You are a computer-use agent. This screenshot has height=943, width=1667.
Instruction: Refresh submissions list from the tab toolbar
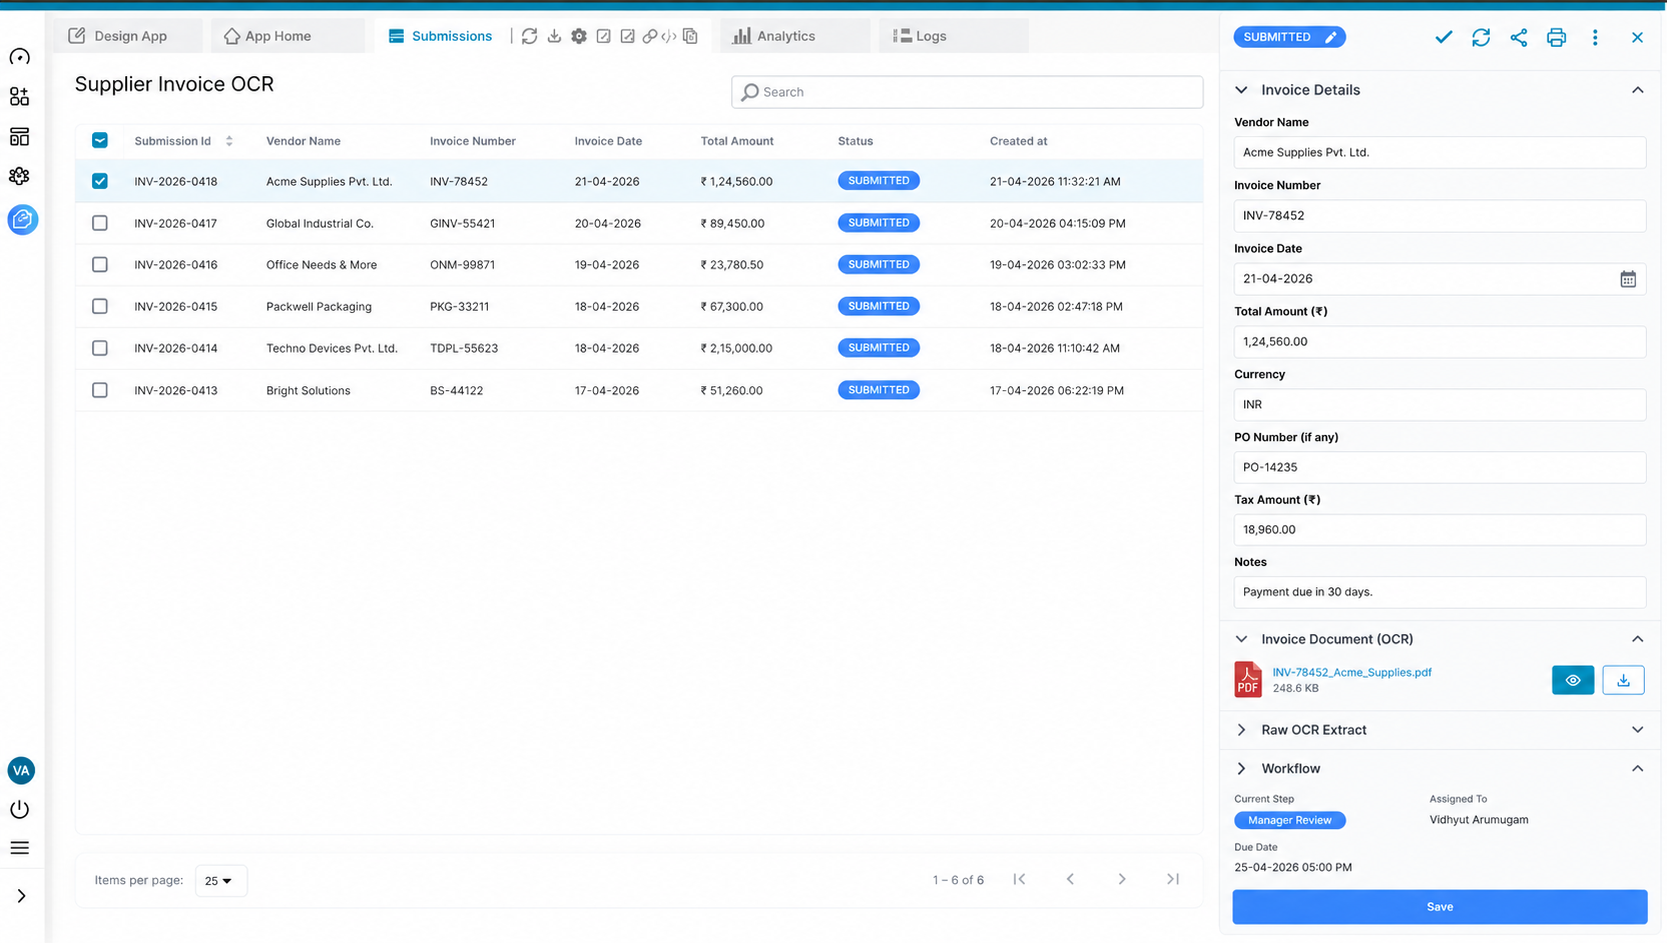(x=529, y=36)
